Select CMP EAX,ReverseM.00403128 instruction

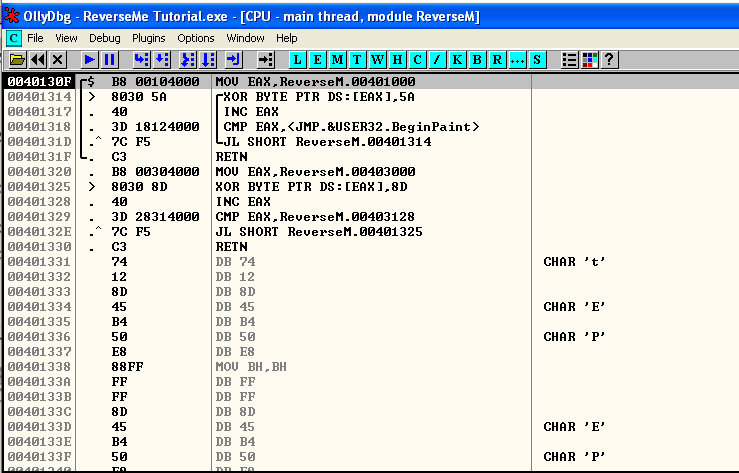tap(315, 217)
